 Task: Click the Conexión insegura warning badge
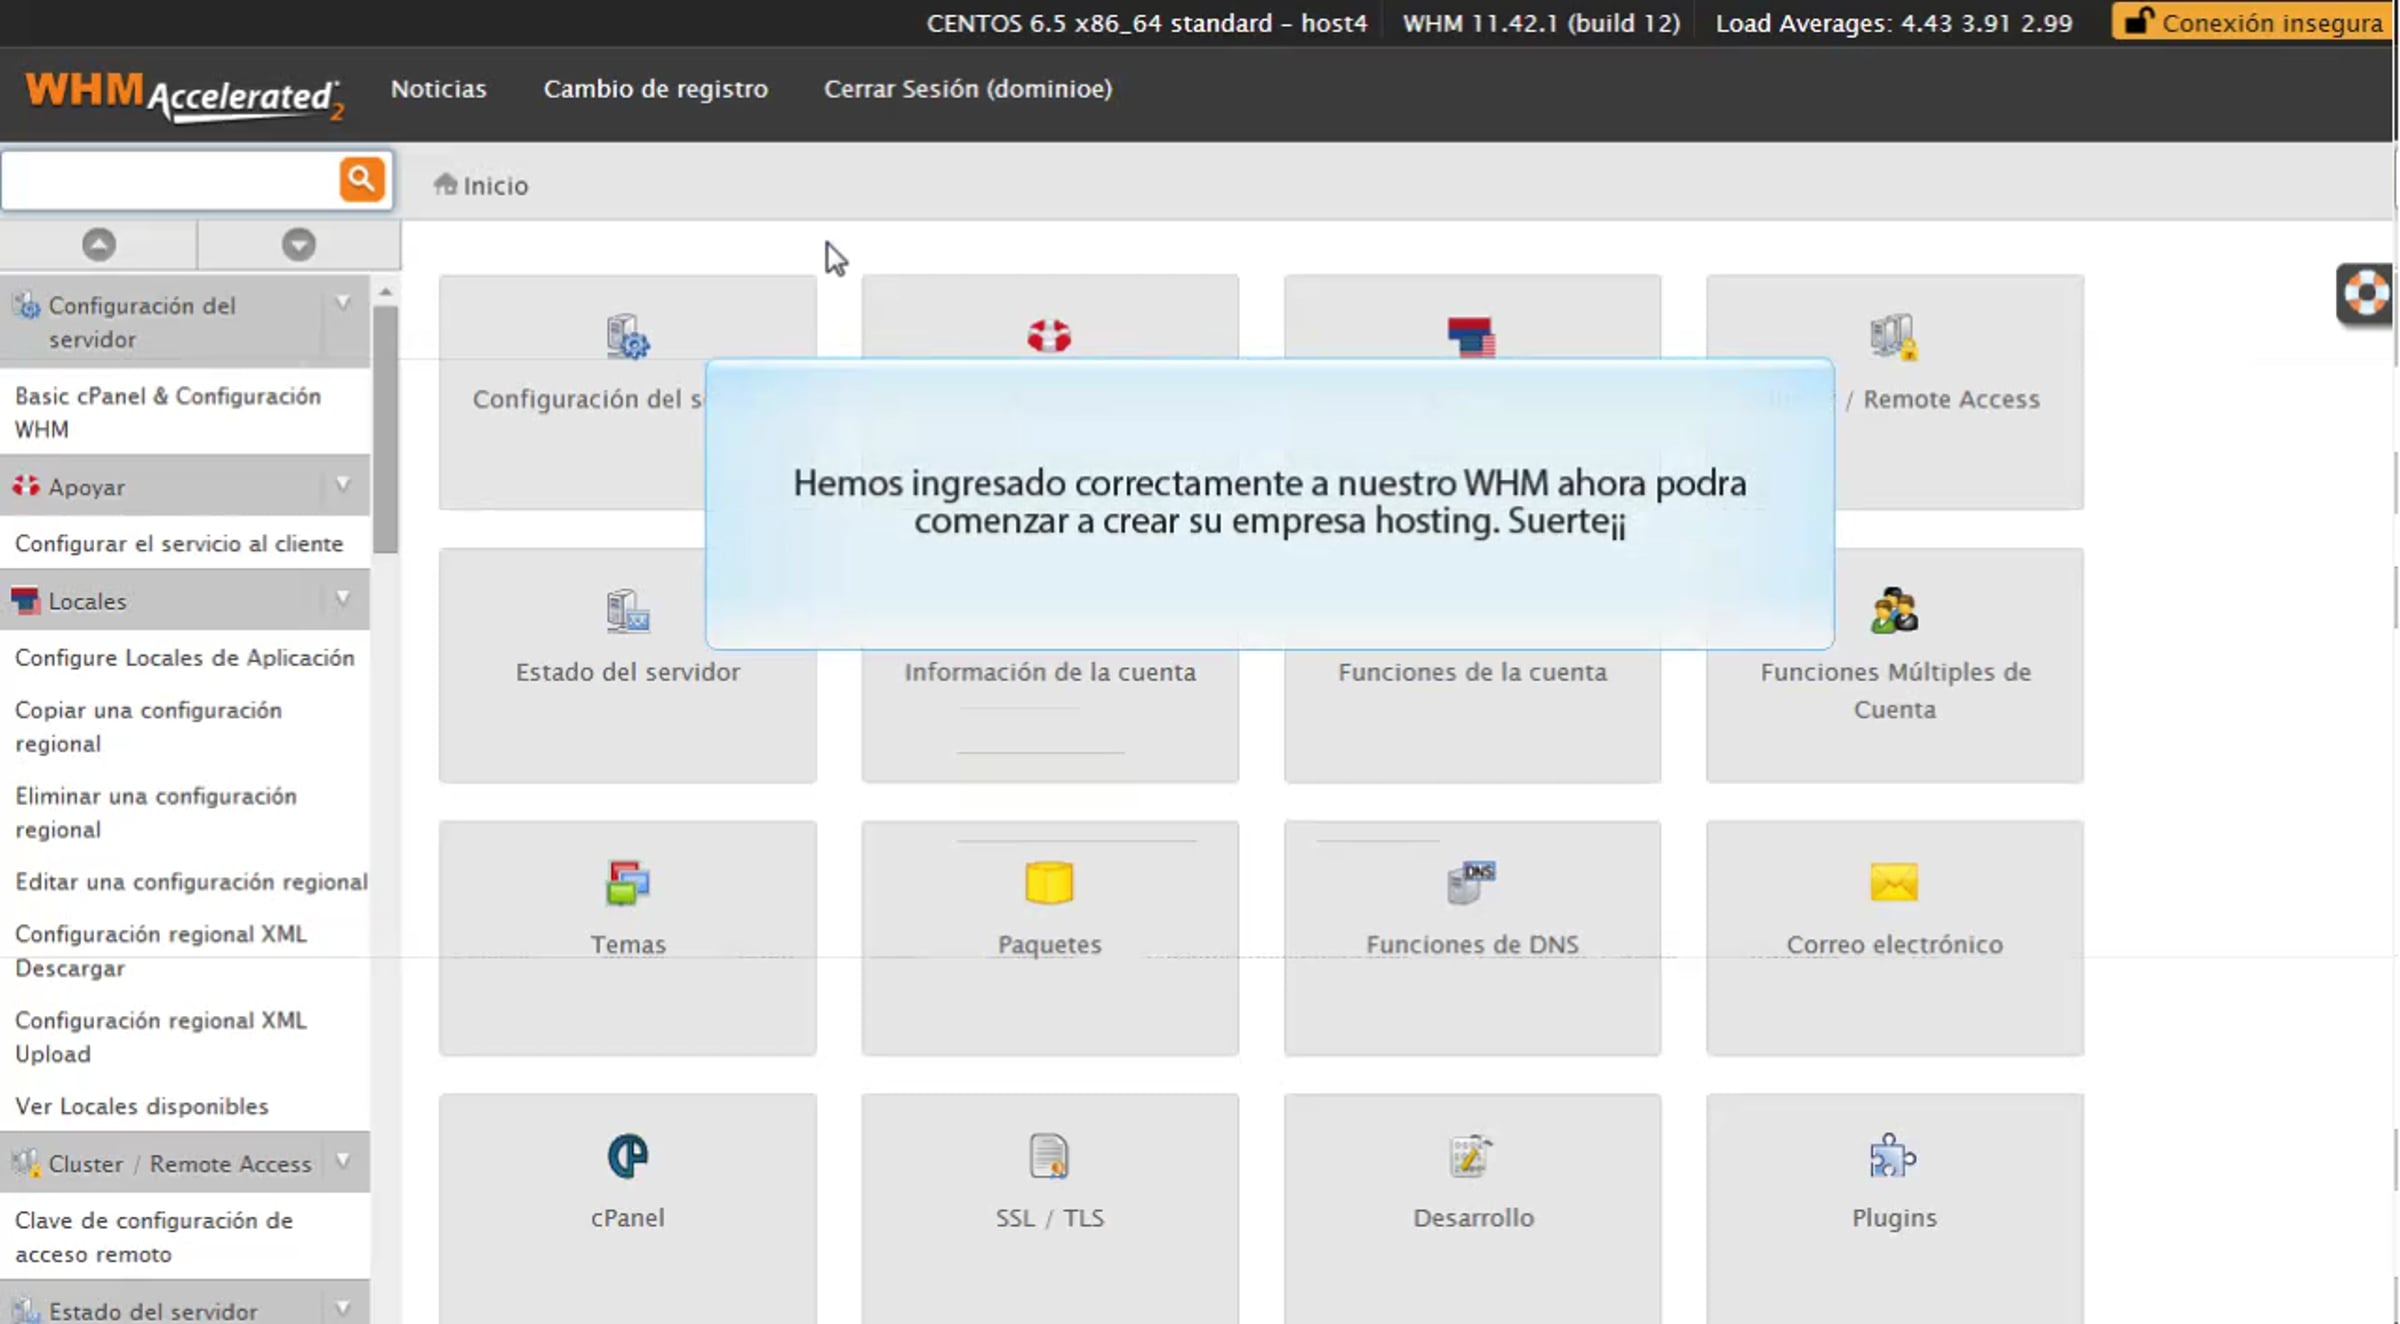pos(2253,21)
